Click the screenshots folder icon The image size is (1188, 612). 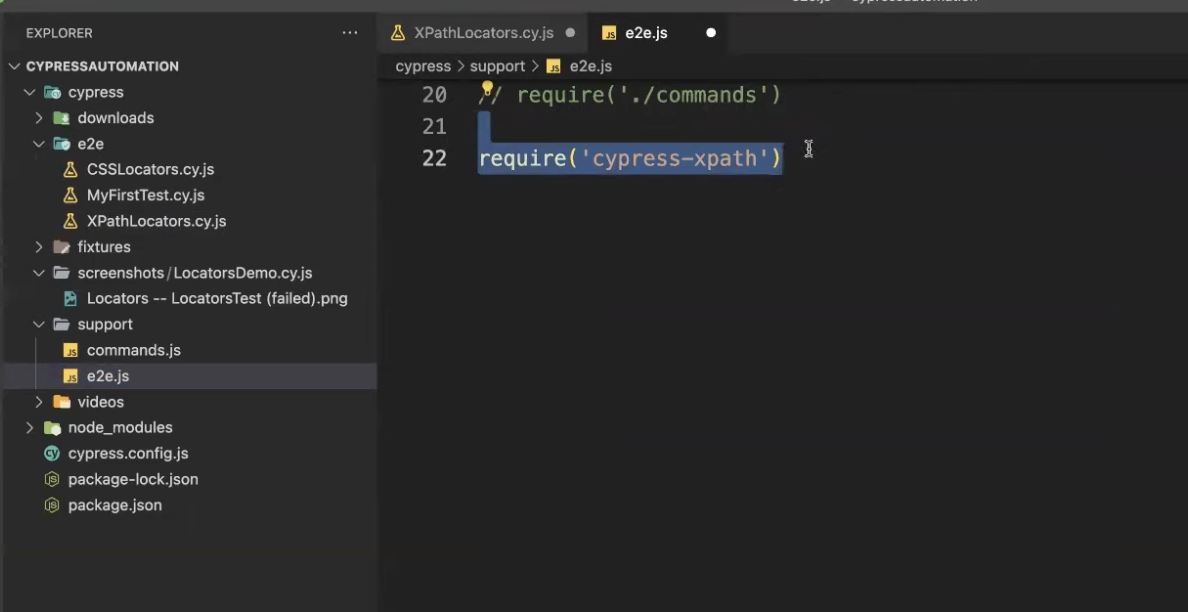click(x=61, y=273)
